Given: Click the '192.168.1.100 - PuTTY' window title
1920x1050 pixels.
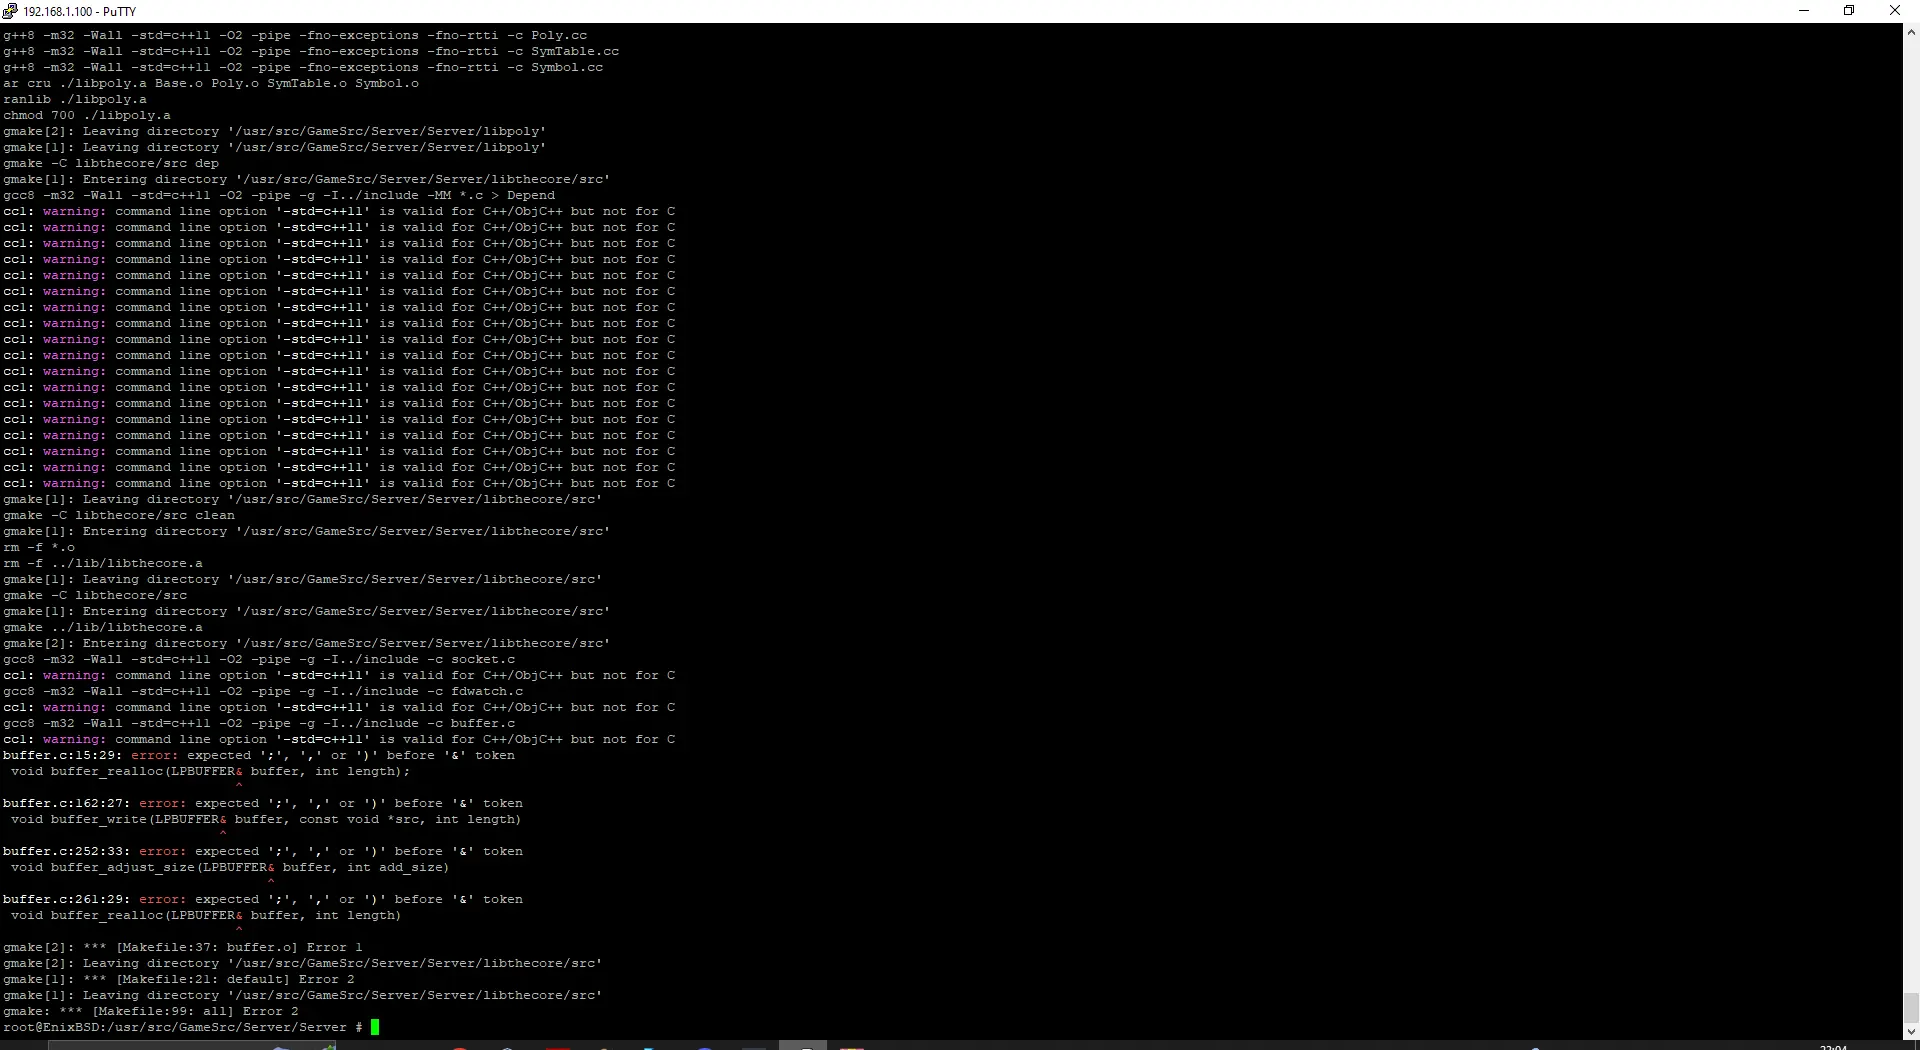Looking at the screenshot, I should [x=79, y=12].
